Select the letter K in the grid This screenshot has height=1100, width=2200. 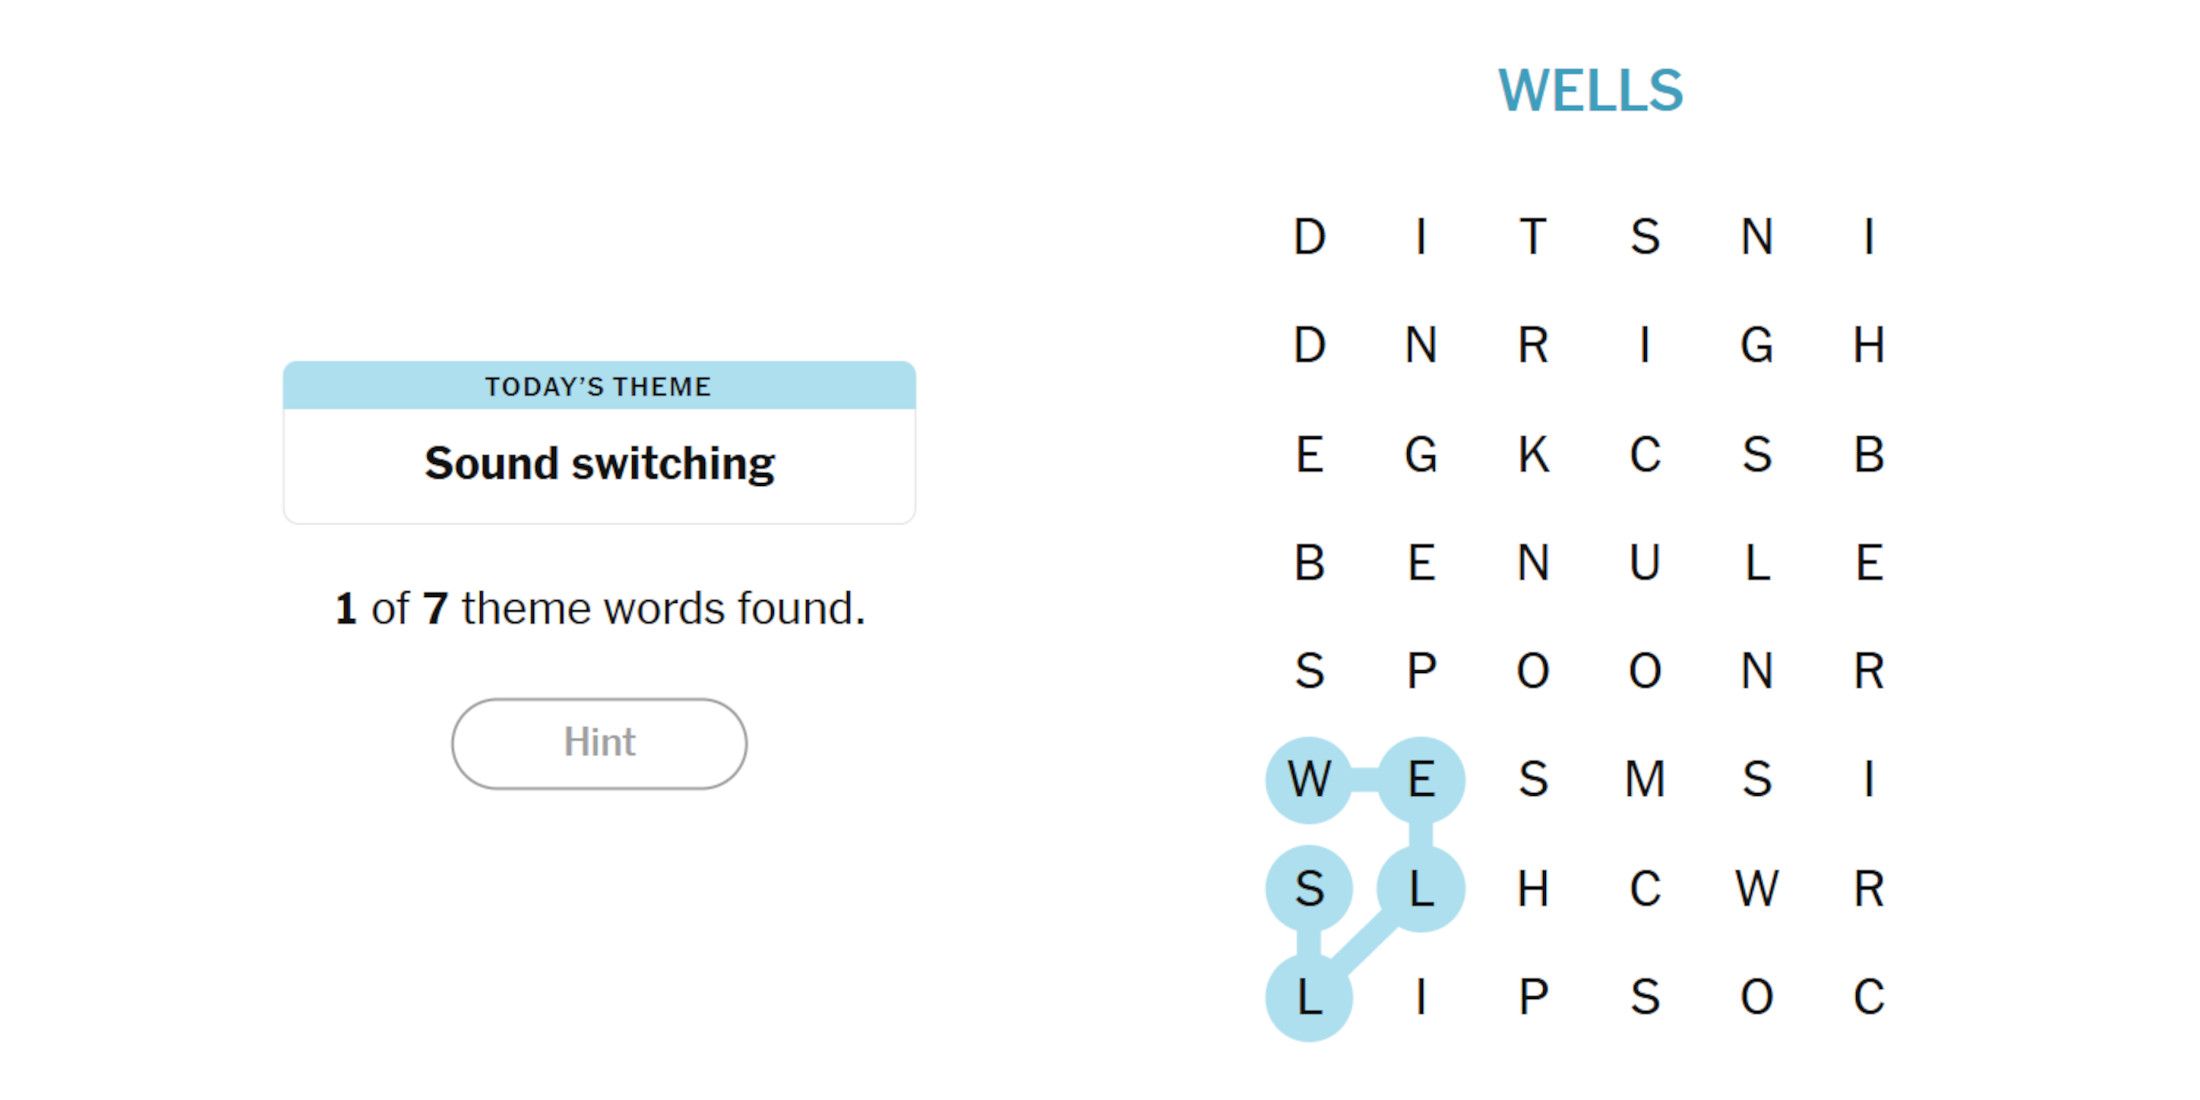(x=1533, y=454)
